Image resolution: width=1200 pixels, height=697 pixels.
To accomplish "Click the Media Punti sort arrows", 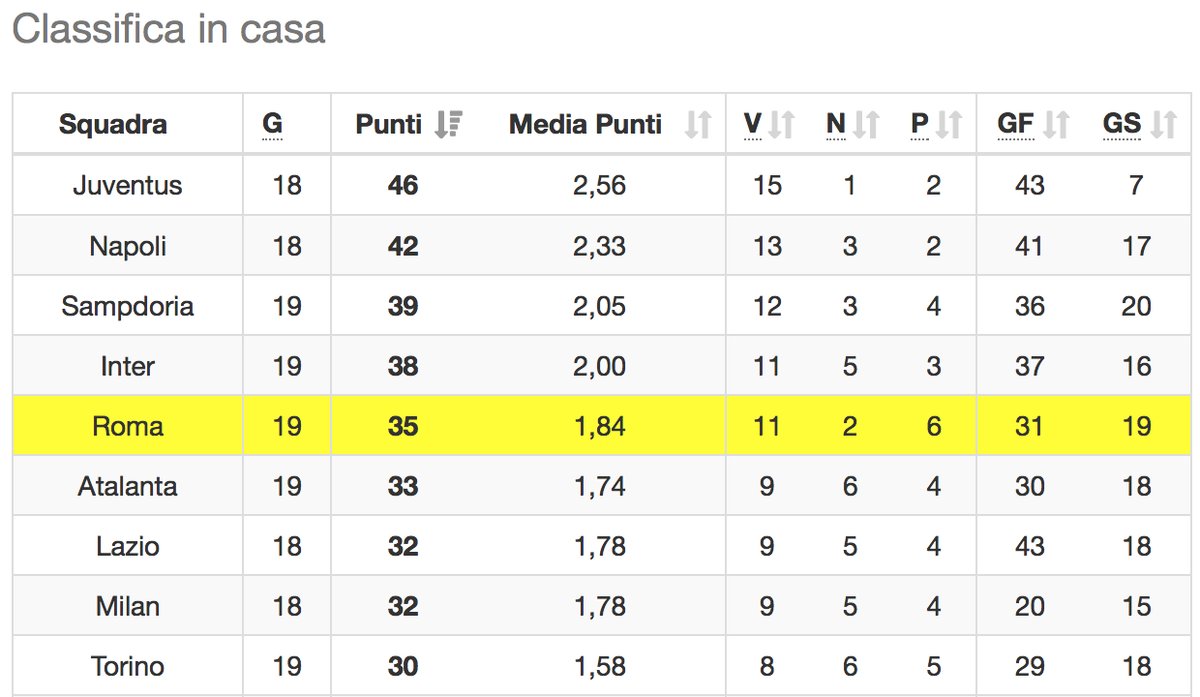I will 698,124.
